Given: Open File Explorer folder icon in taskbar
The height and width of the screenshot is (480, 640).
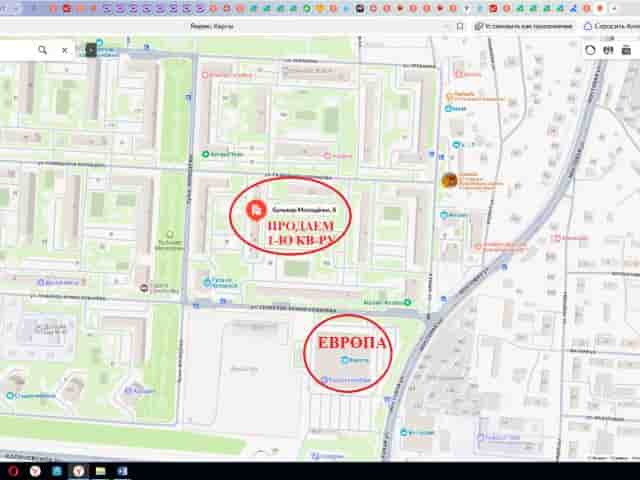Looking at the screenshot, I should click(100, 471).
